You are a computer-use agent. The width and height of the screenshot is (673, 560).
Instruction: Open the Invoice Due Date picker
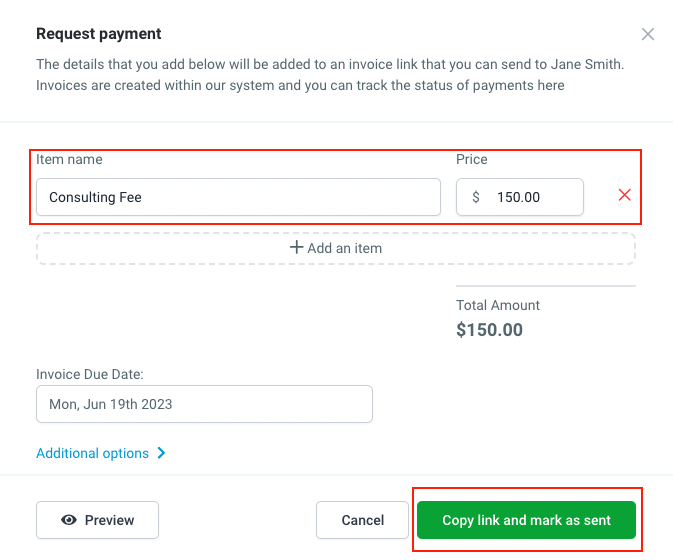204,405
